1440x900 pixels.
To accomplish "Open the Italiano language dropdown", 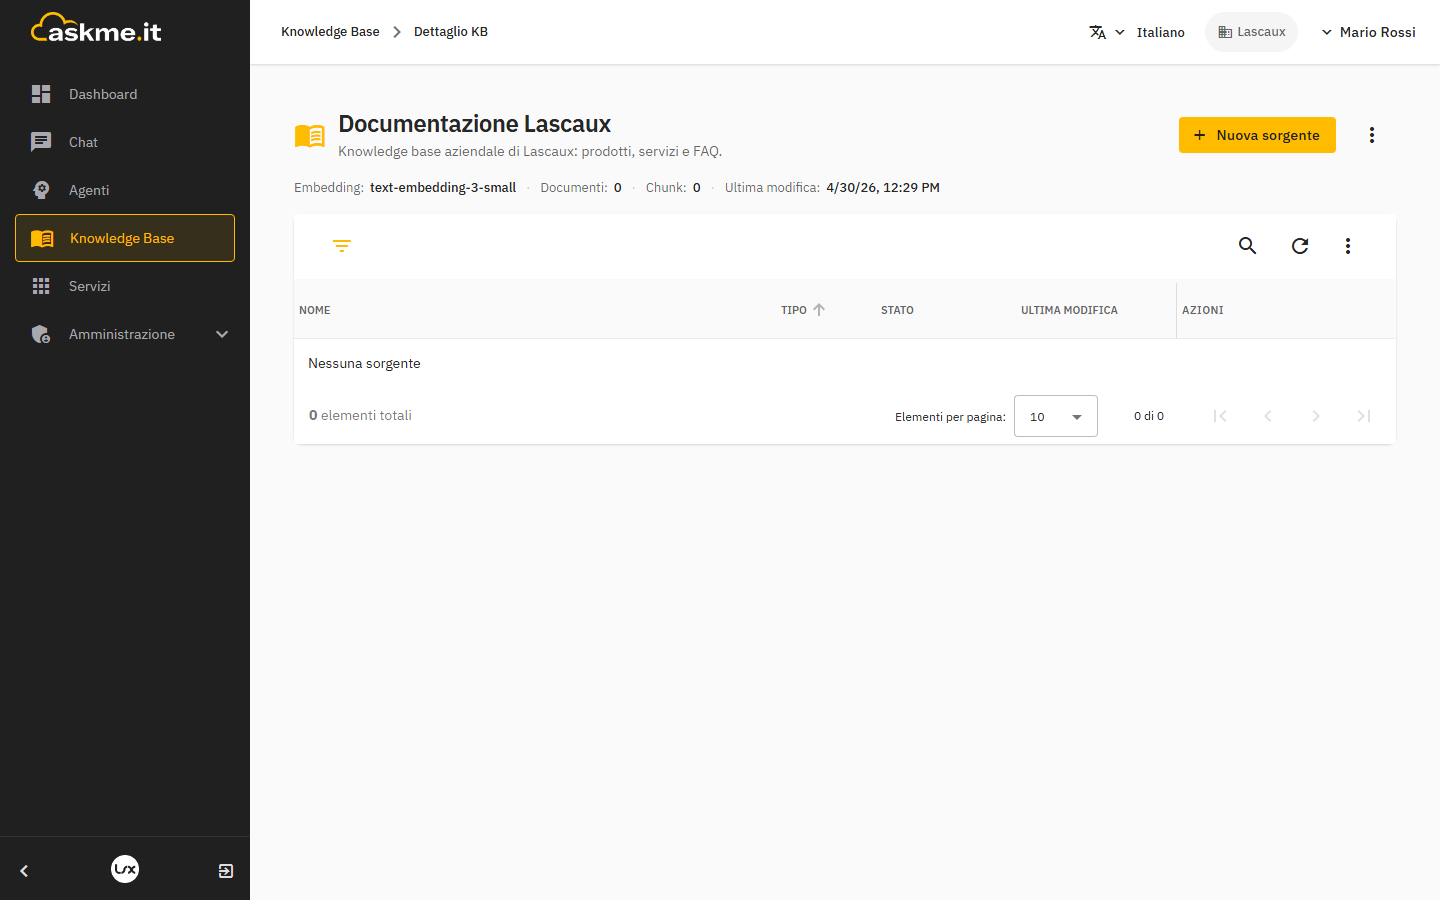I will tap(1137, 32).
